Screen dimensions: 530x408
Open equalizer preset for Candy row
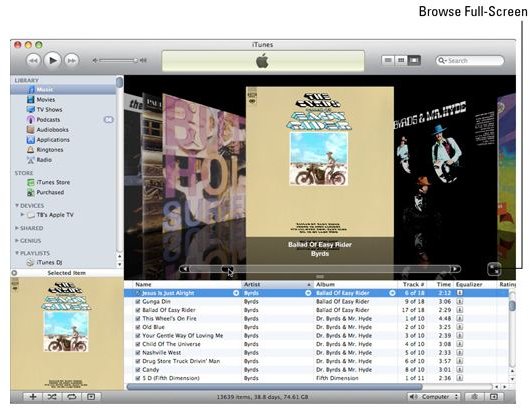point(460,370)
